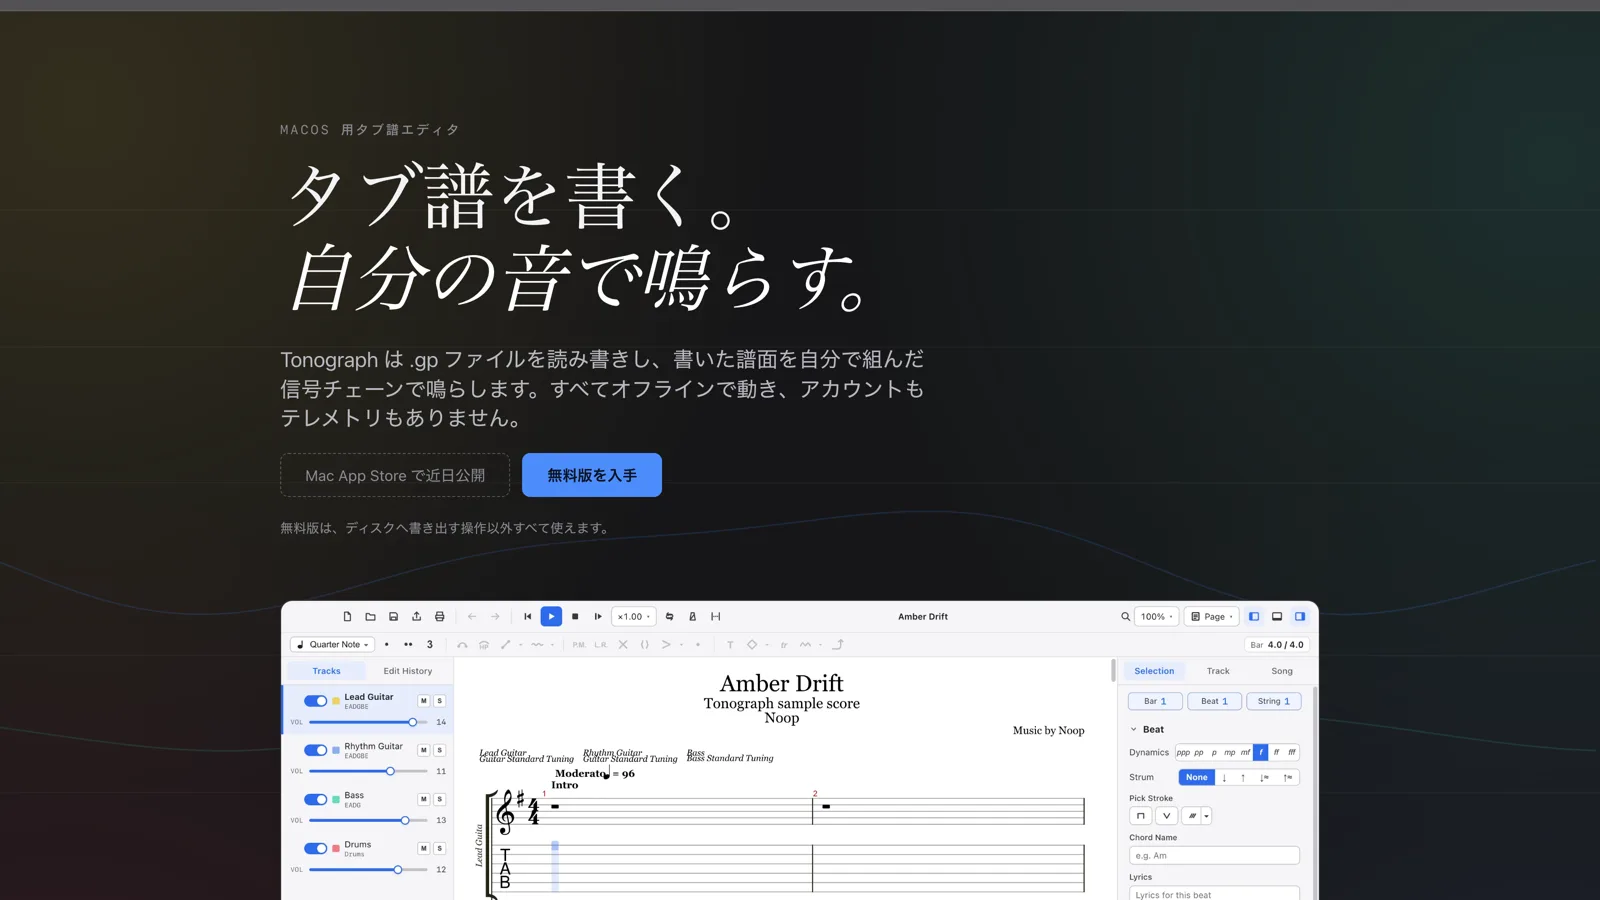Open file via the folder icon
Image resolution: width=1600 pixels, height=900 pixels.
[x=370, y=617]
